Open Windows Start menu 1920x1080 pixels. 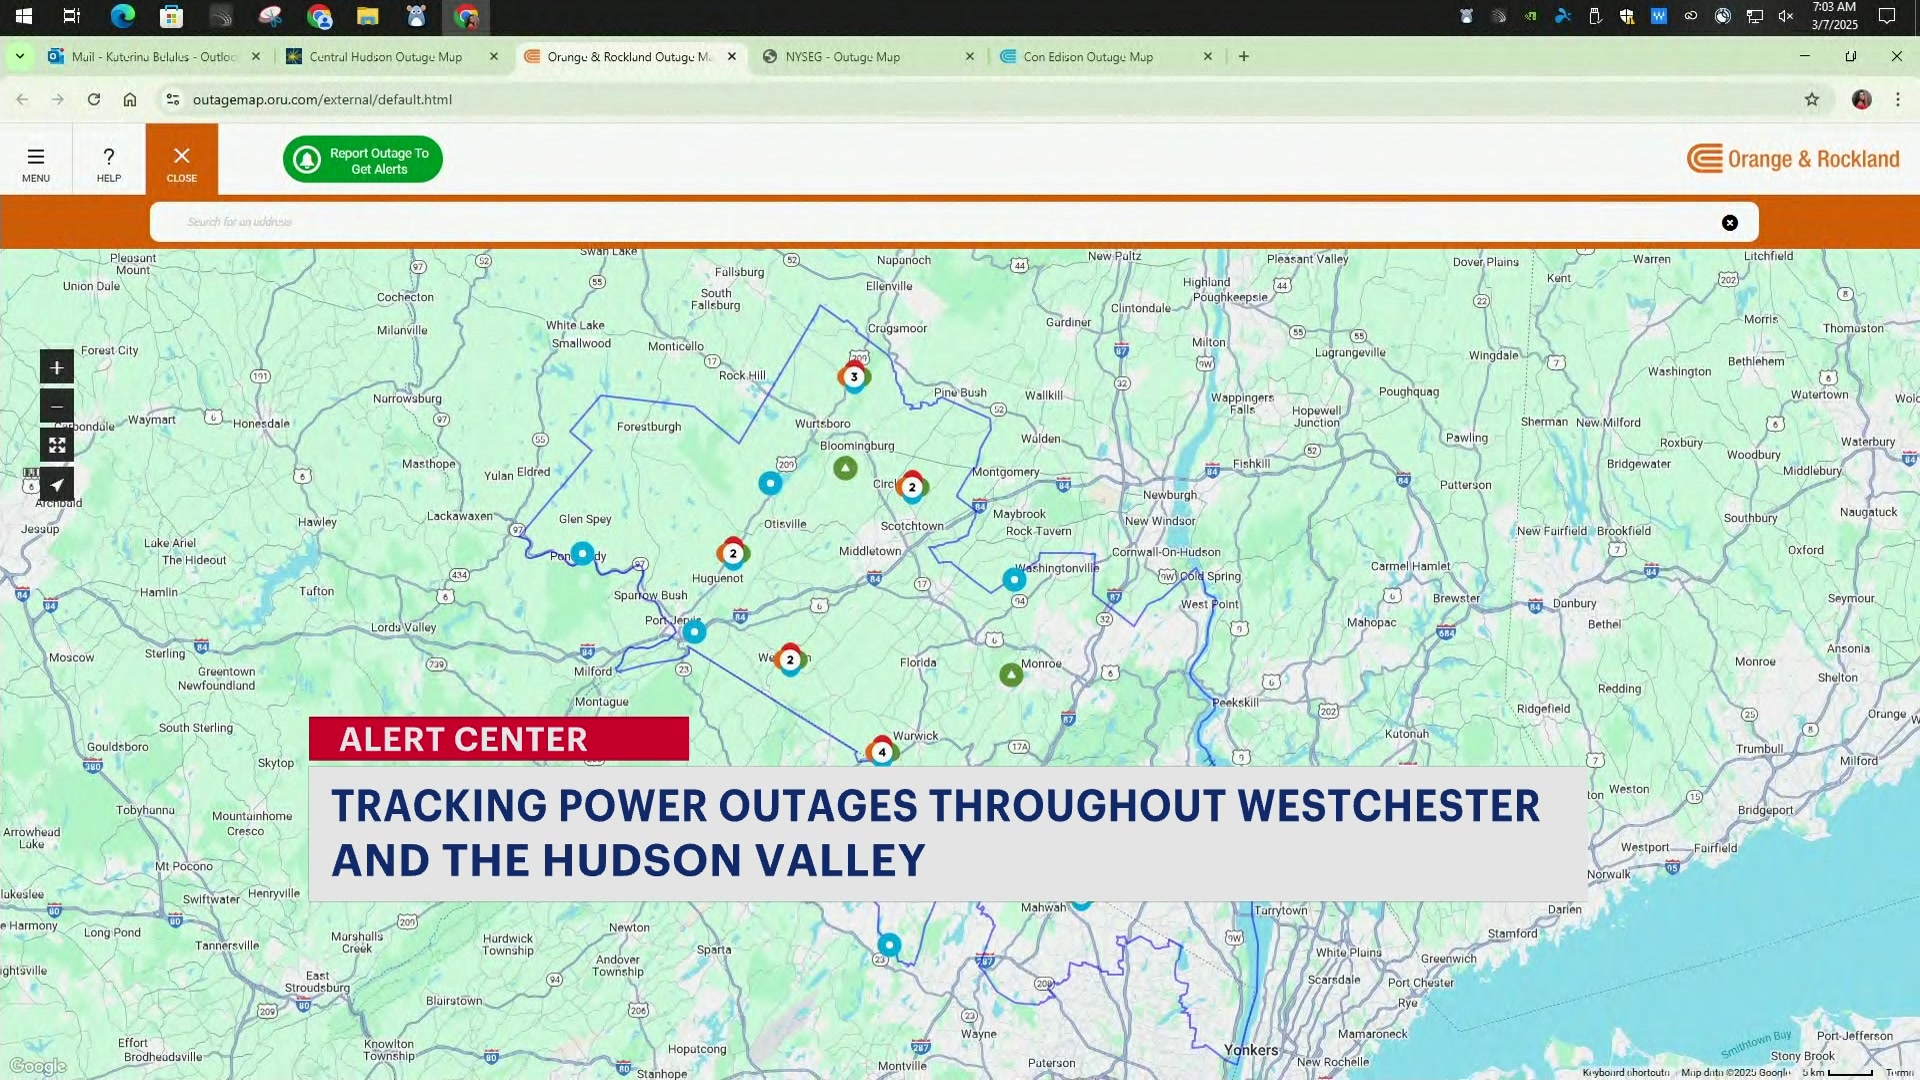23,17
